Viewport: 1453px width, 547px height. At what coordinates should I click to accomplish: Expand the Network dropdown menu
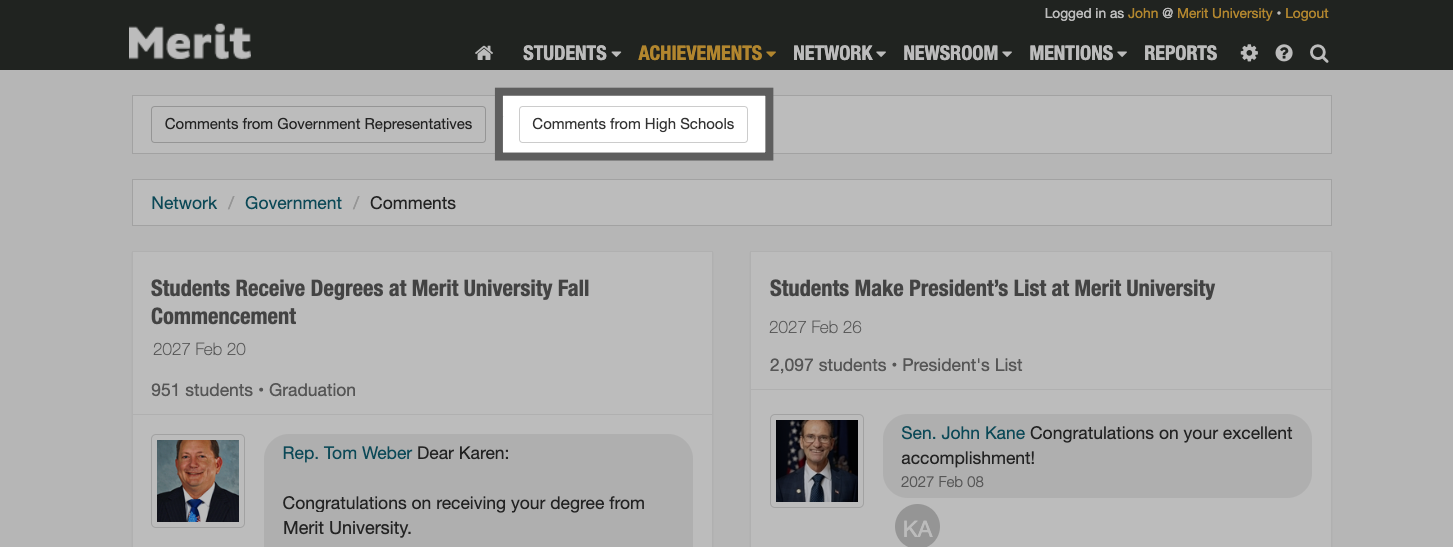pos(839,53)
